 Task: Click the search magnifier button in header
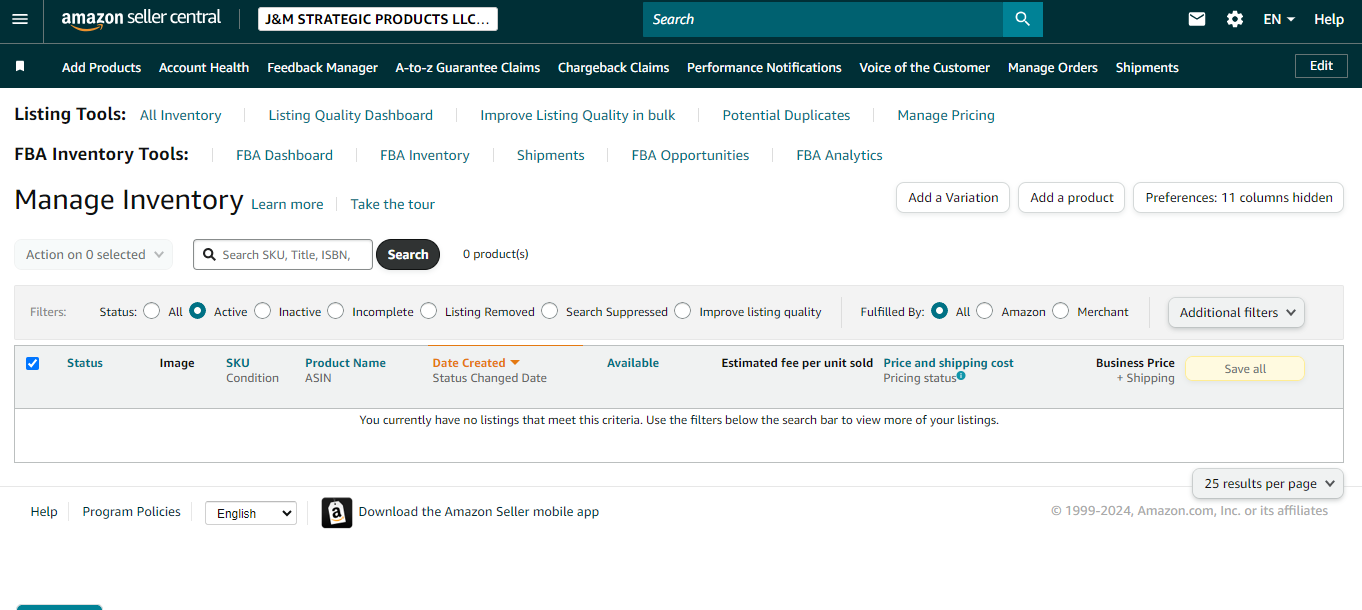point(1022,19)
